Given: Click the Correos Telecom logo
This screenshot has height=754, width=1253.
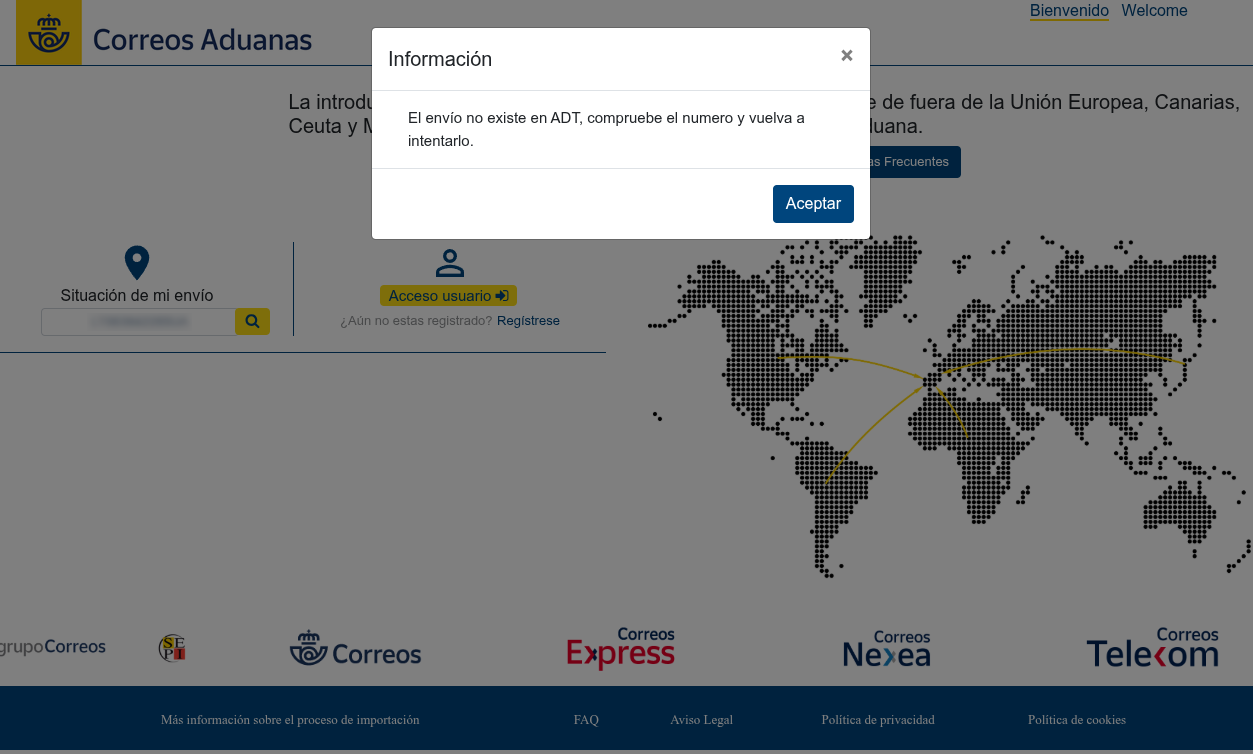Looking at the screenshot, I should [x=1152, y=648].
